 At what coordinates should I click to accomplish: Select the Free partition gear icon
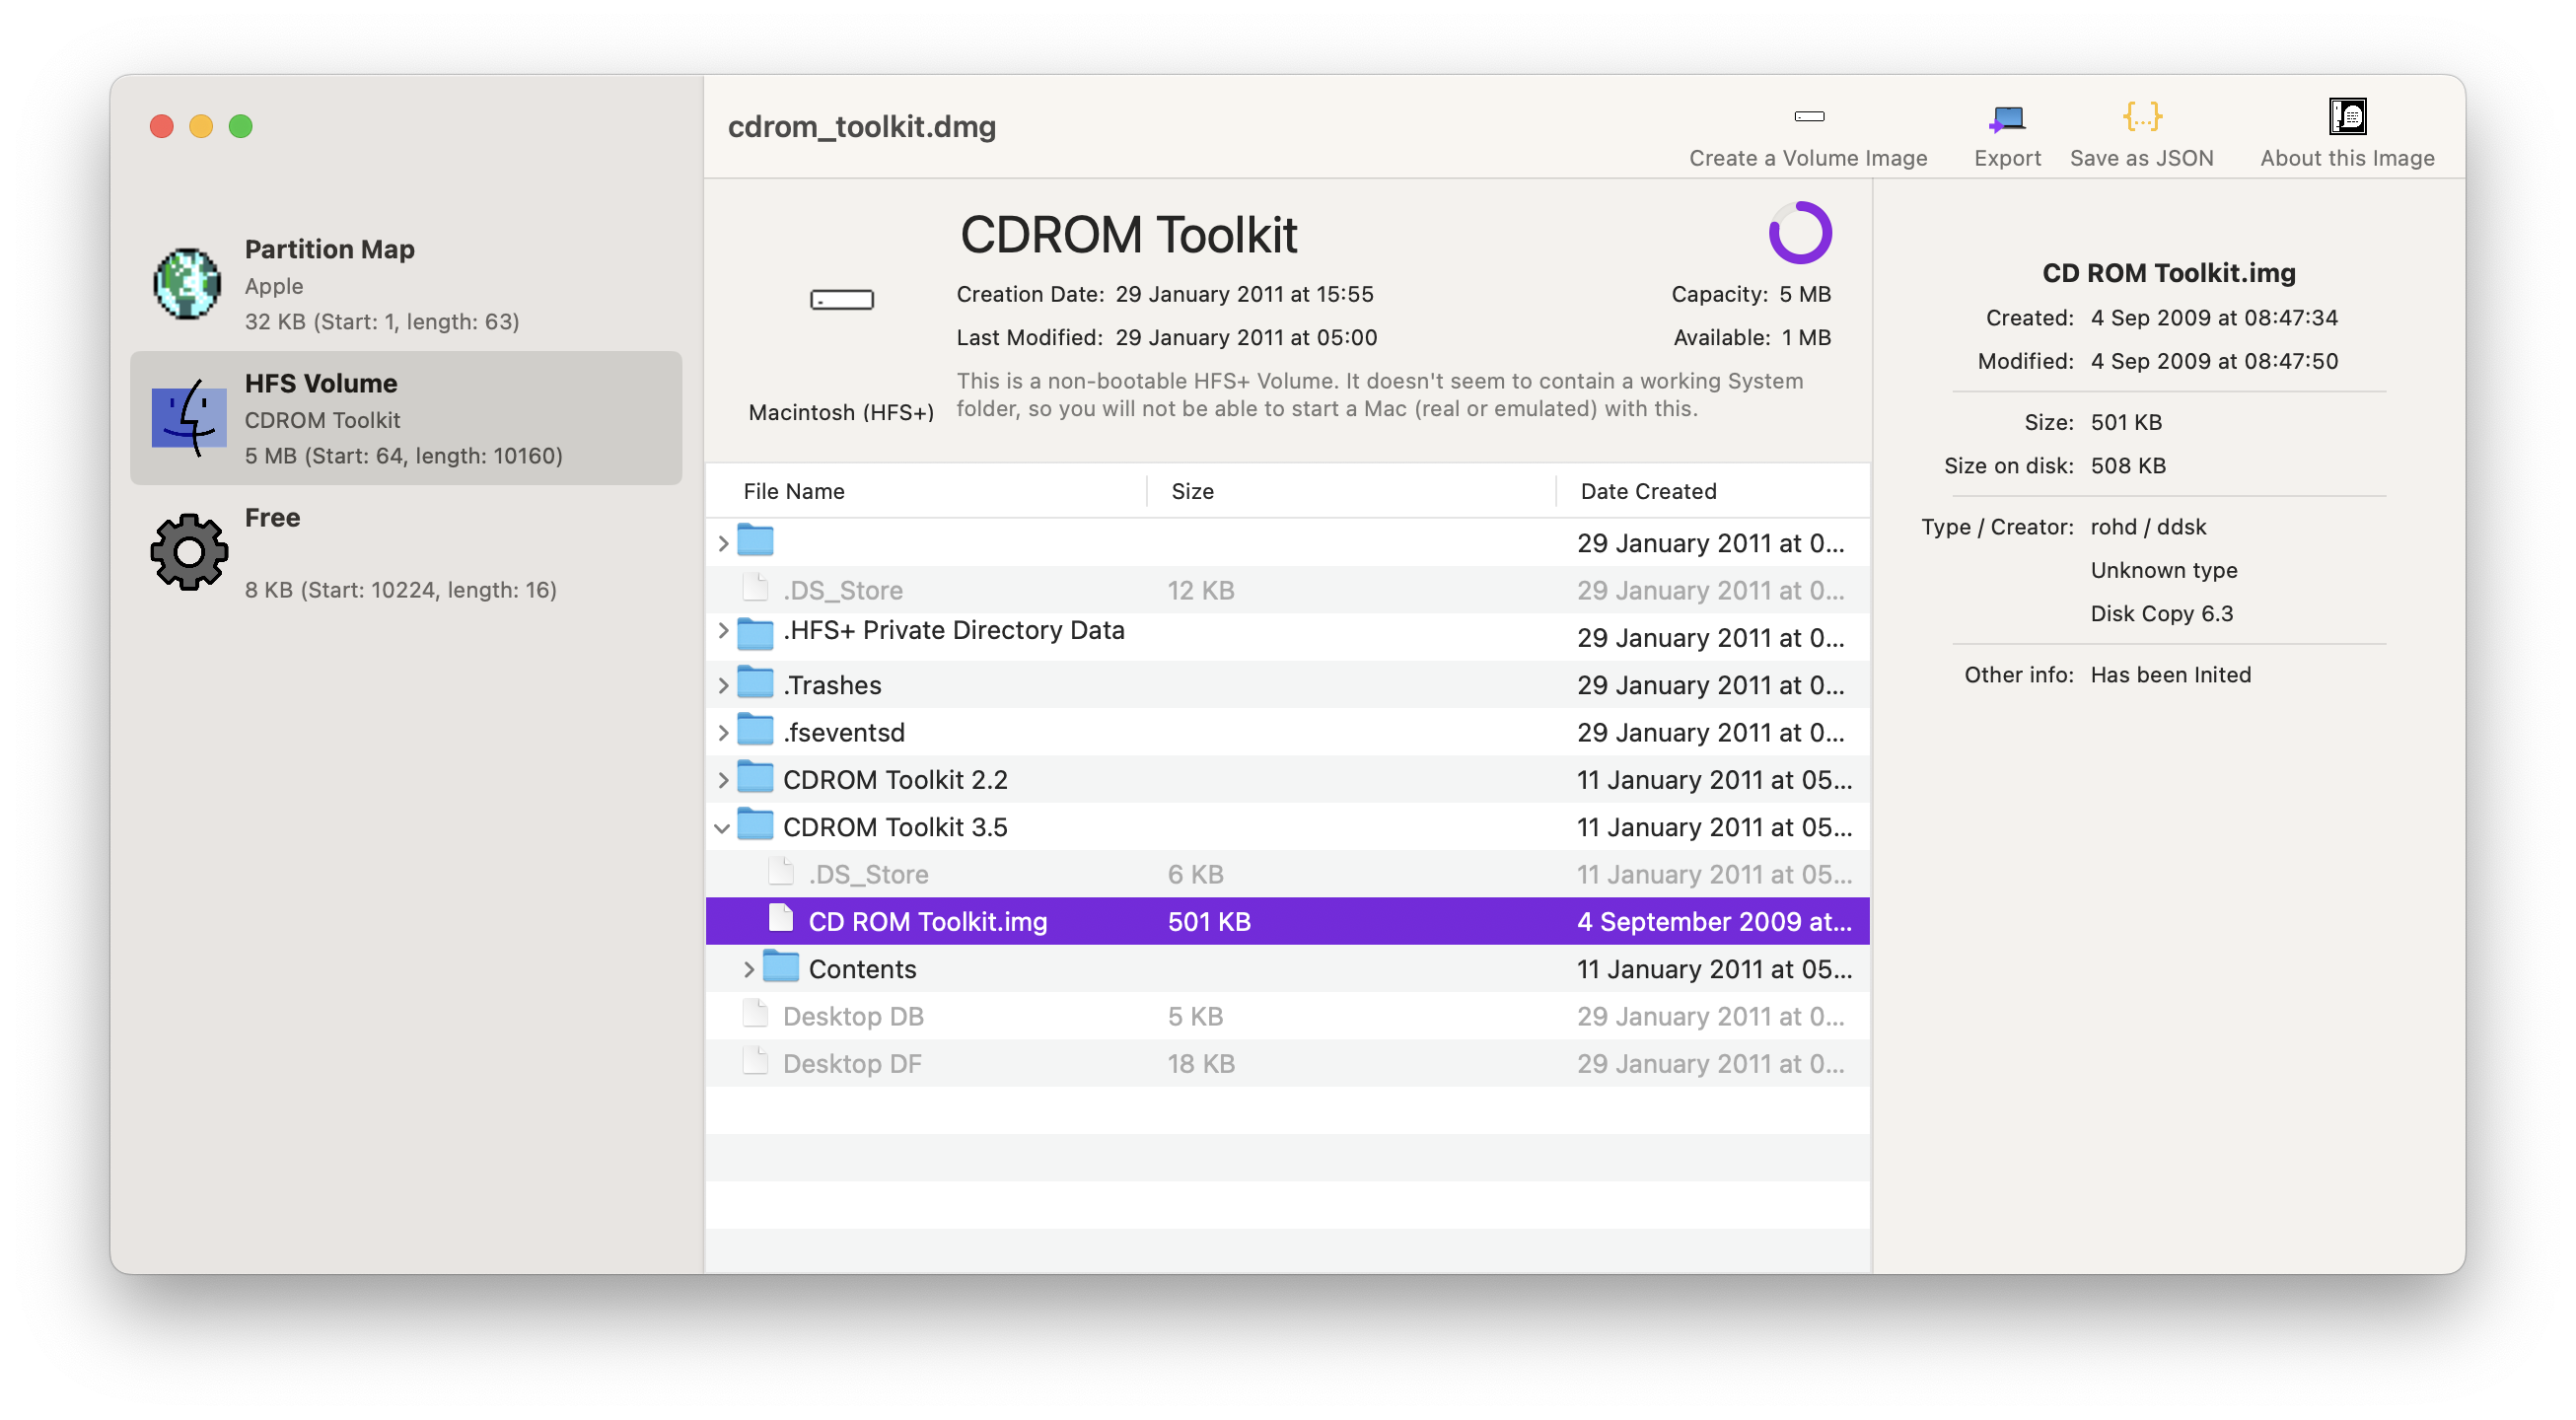[187, 552]
